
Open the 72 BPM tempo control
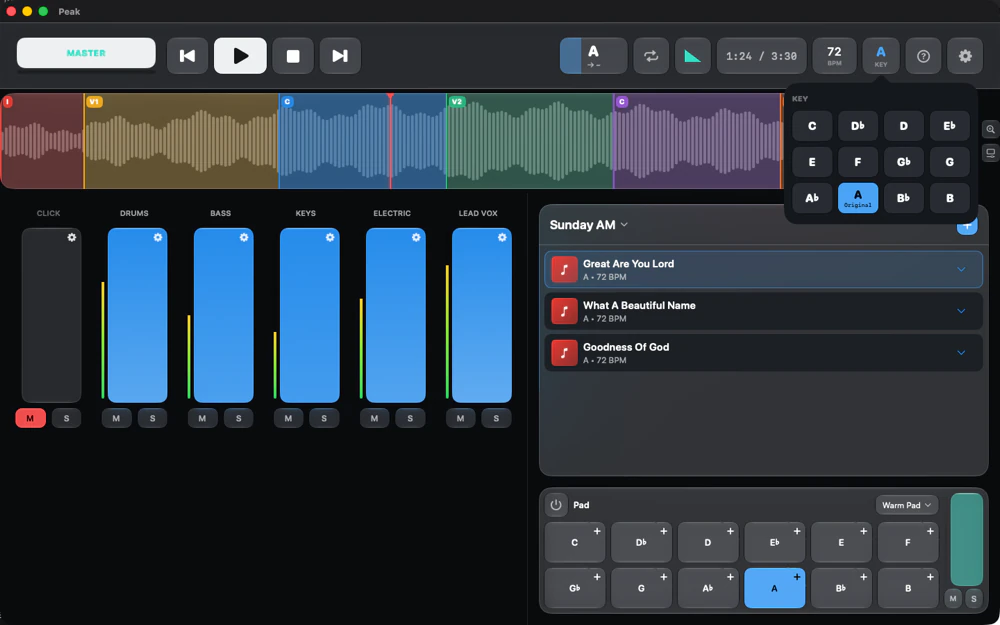pyautogui.click(x=834, y=56)
